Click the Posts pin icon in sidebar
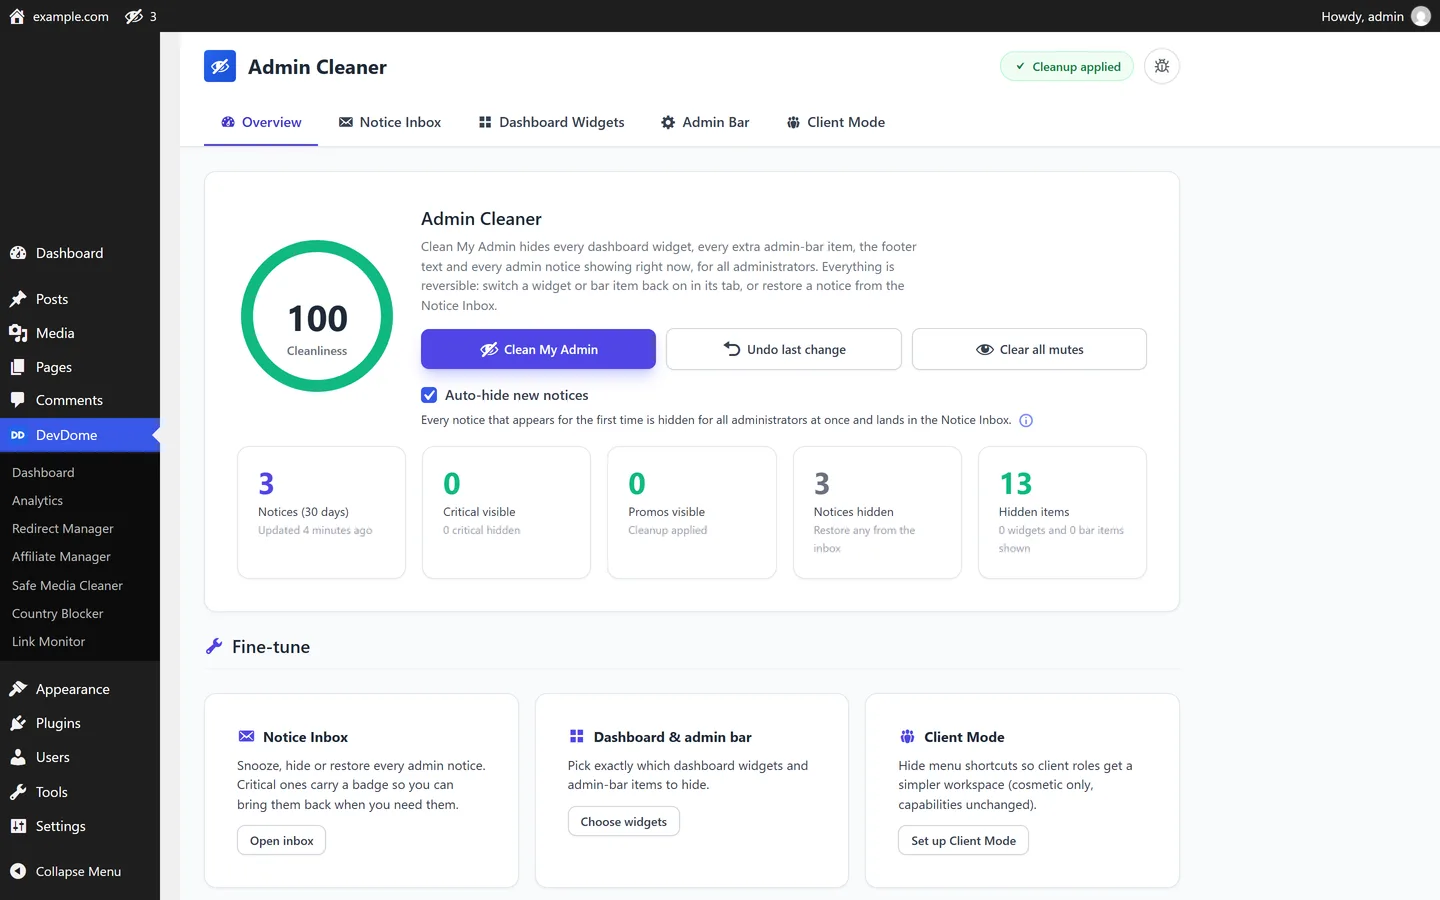This screenshot has width=1440, height=900. 18,299
